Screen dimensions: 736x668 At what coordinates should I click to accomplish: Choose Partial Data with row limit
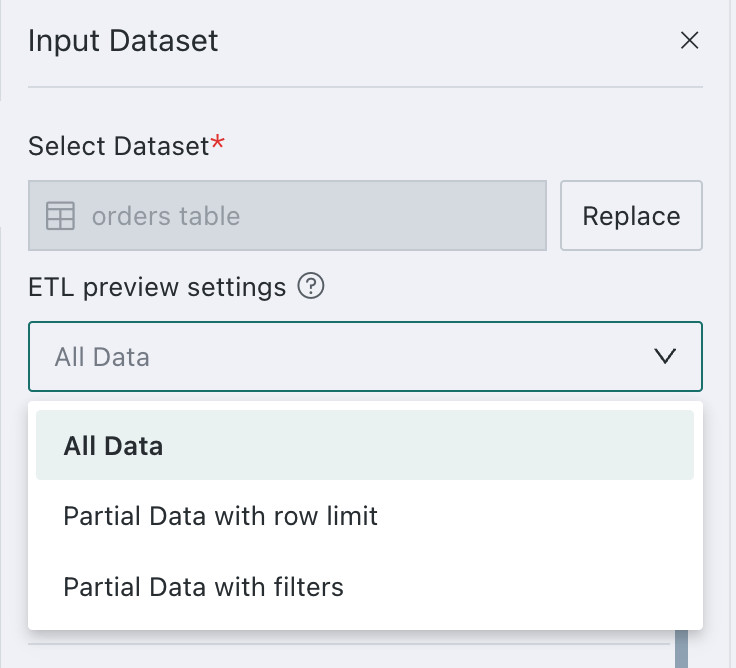pos(365,516)
